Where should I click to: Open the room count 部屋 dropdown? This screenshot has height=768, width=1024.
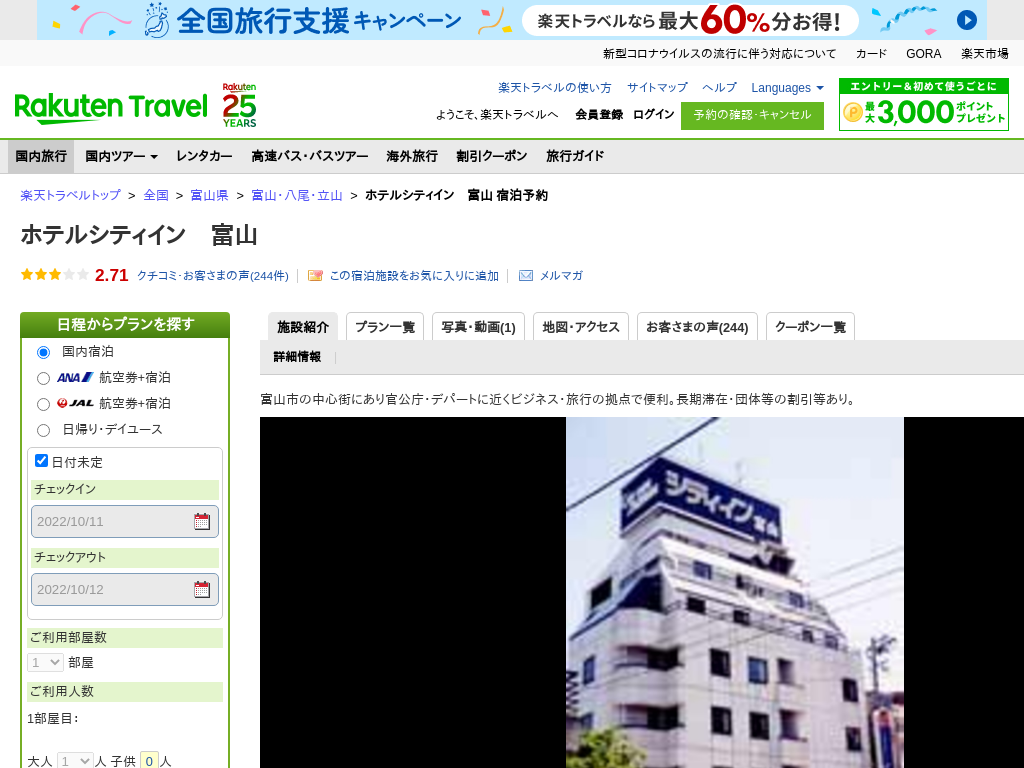coord(45,662)
